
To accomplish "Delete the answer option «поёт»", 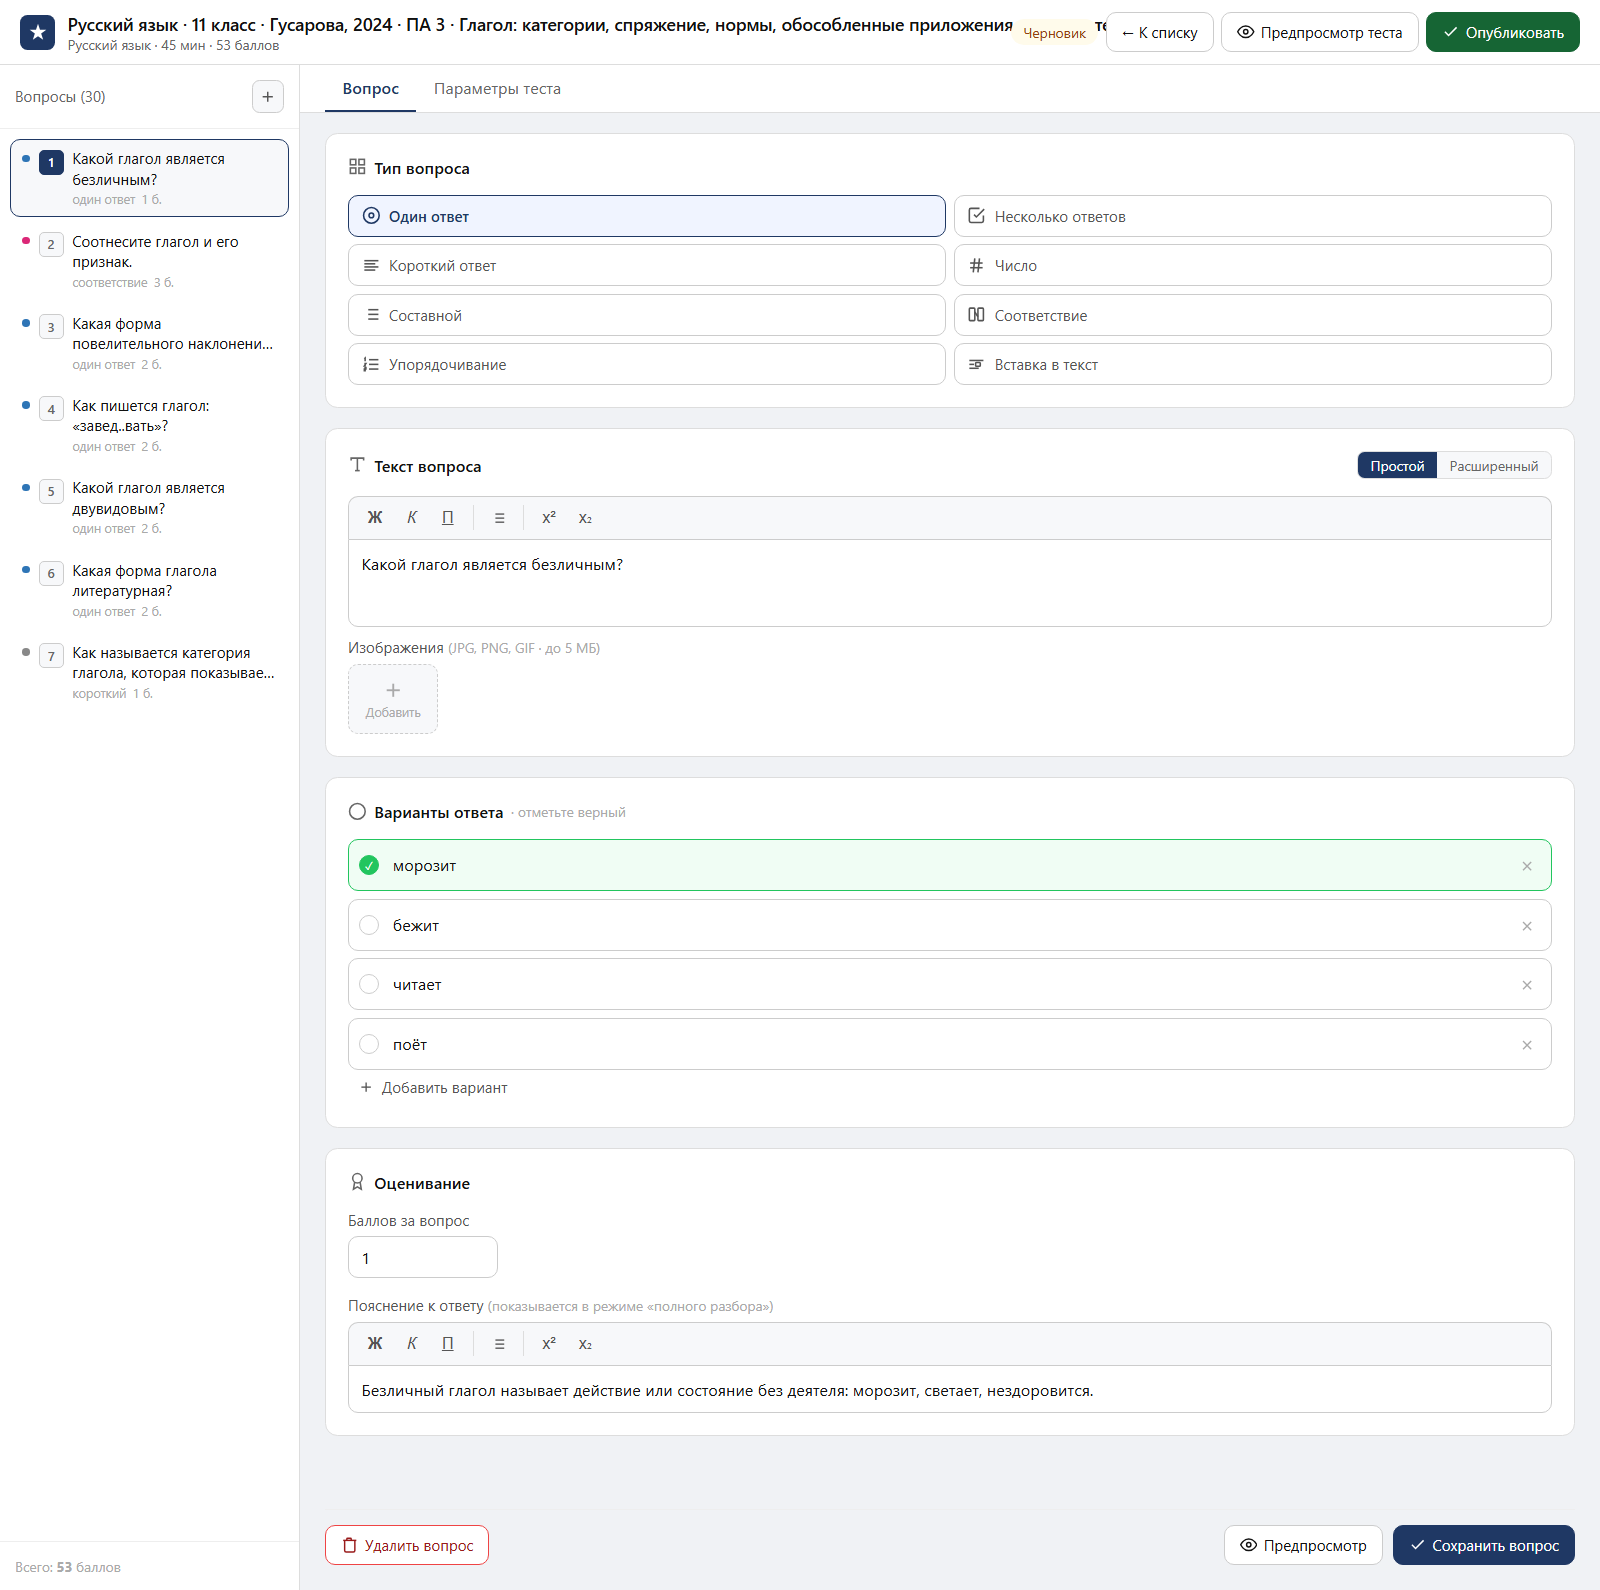I will pyautogui.click(x=1527, y=1045).
